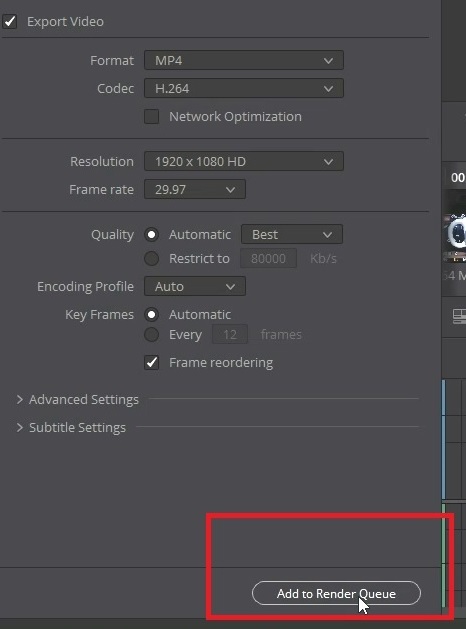Open the Codec dropdown showing H.264
466x629 pixels.
[244, 88]
